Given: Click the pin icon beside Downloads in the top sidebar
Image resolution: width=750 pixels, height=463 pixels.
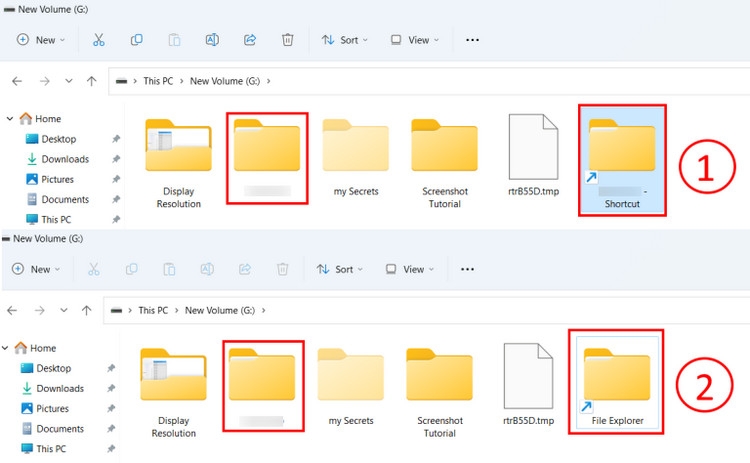Looking at the screenshot, I should 116,159.
